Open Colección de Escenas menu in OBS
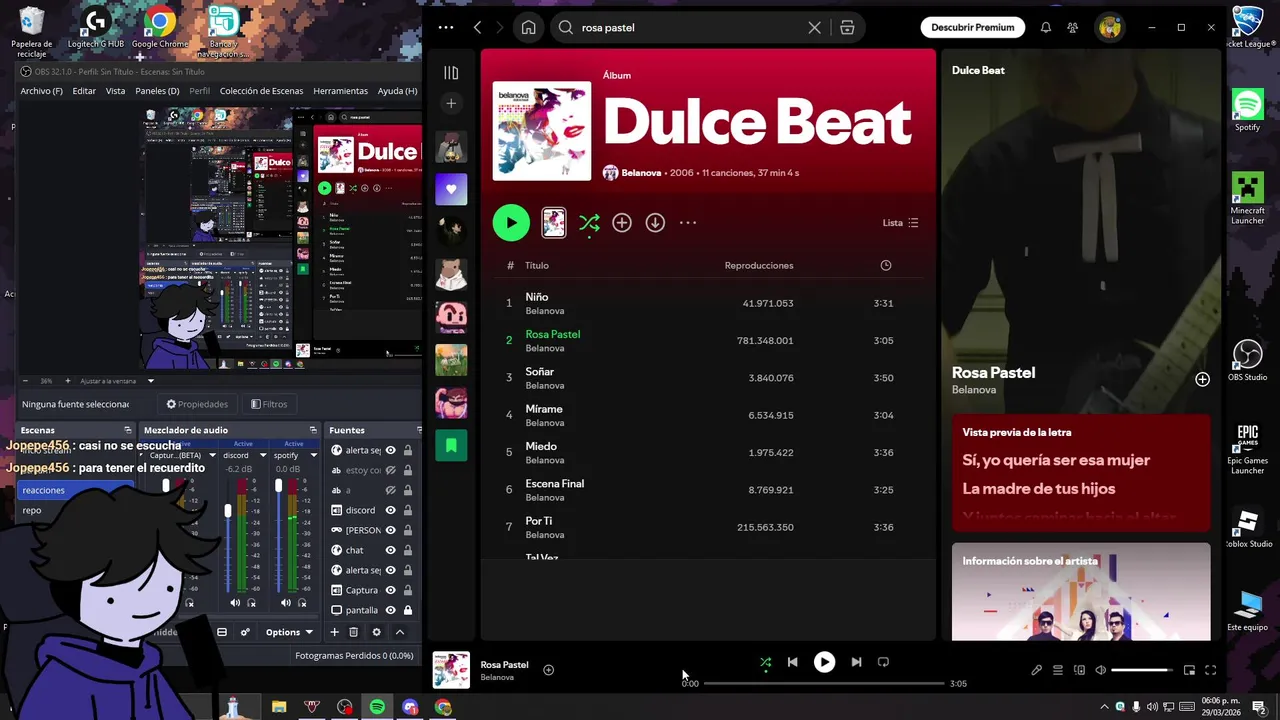This screenshot has height=720, width=1280. point(261,91)
